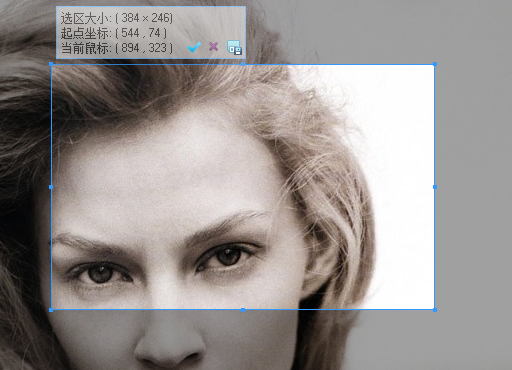Click the save screenshot icon
The width and height of the screenshot is (512, 370).
(234, 48)
